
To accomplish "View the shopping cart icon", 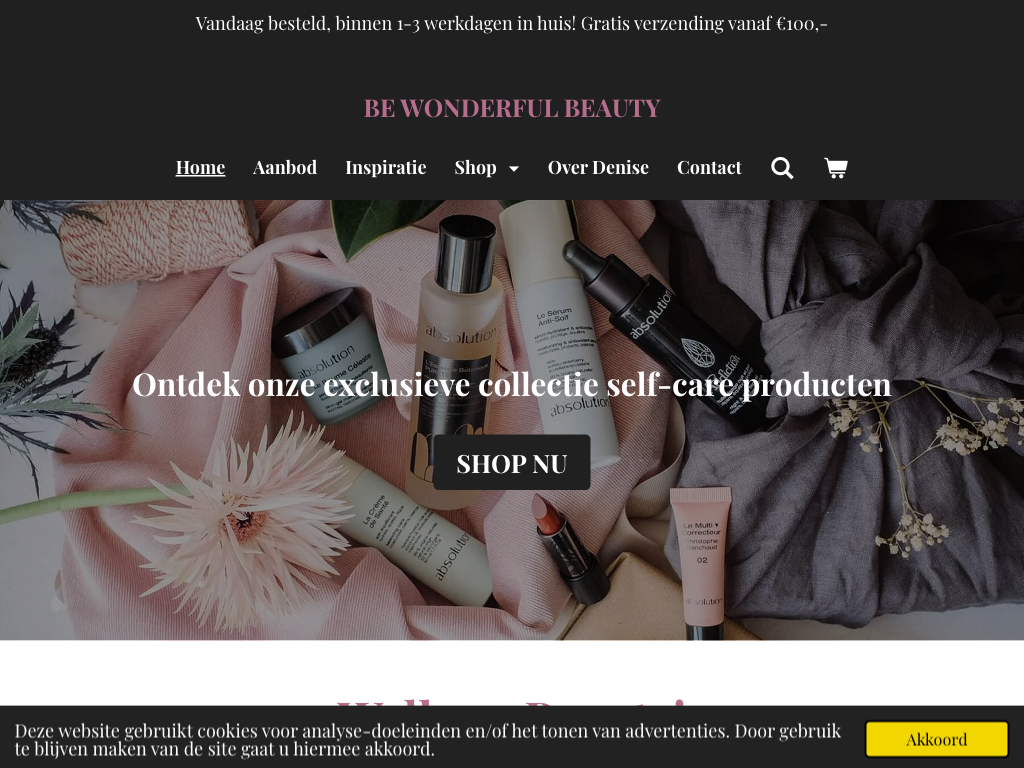I will (x=836, y=168).
